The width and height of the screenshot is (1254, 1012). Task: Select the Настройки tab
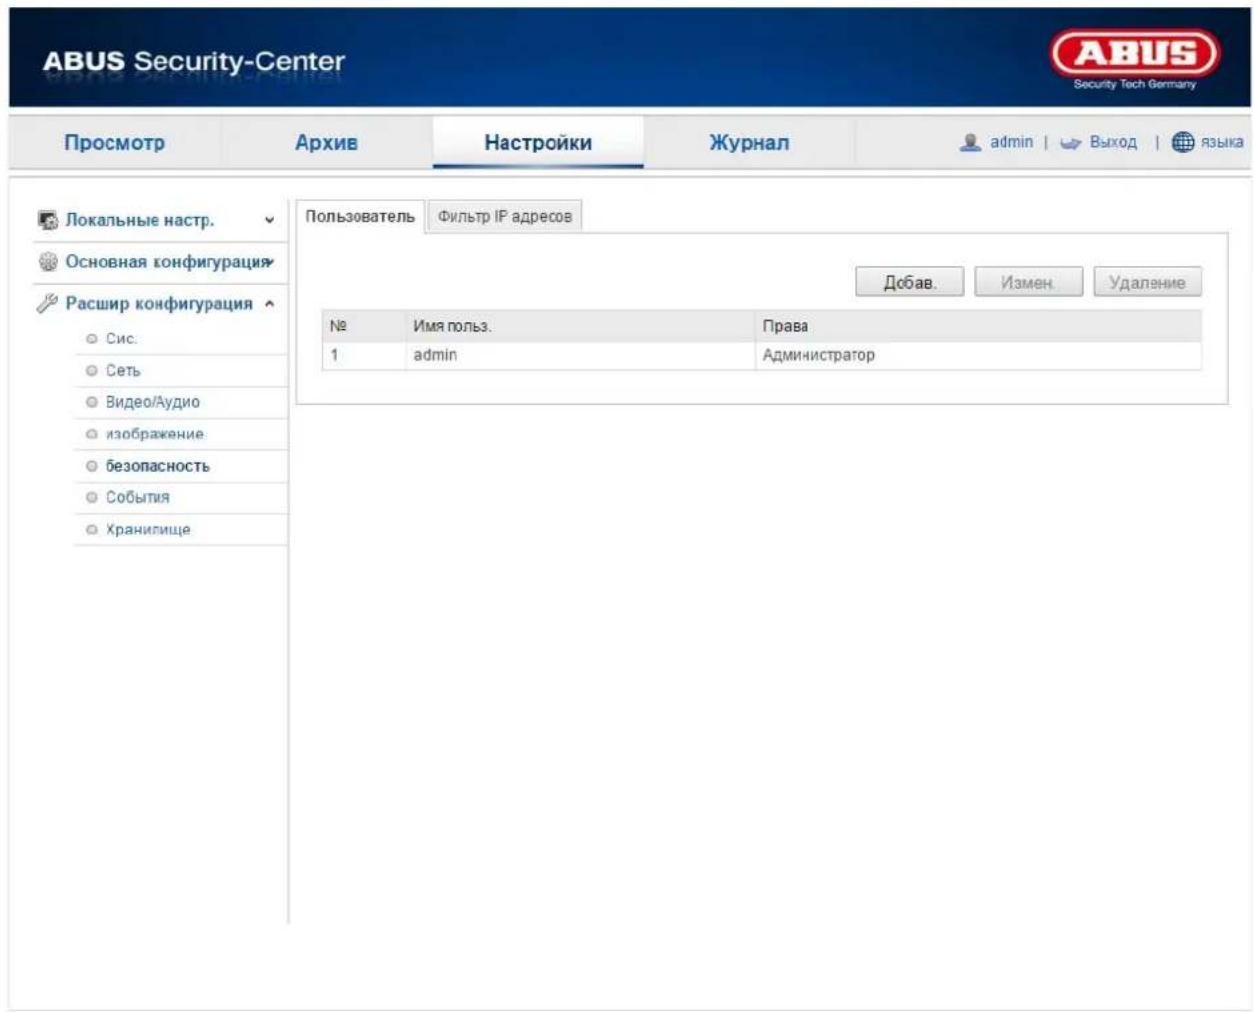pyautogui.click(x=538, y=143)
